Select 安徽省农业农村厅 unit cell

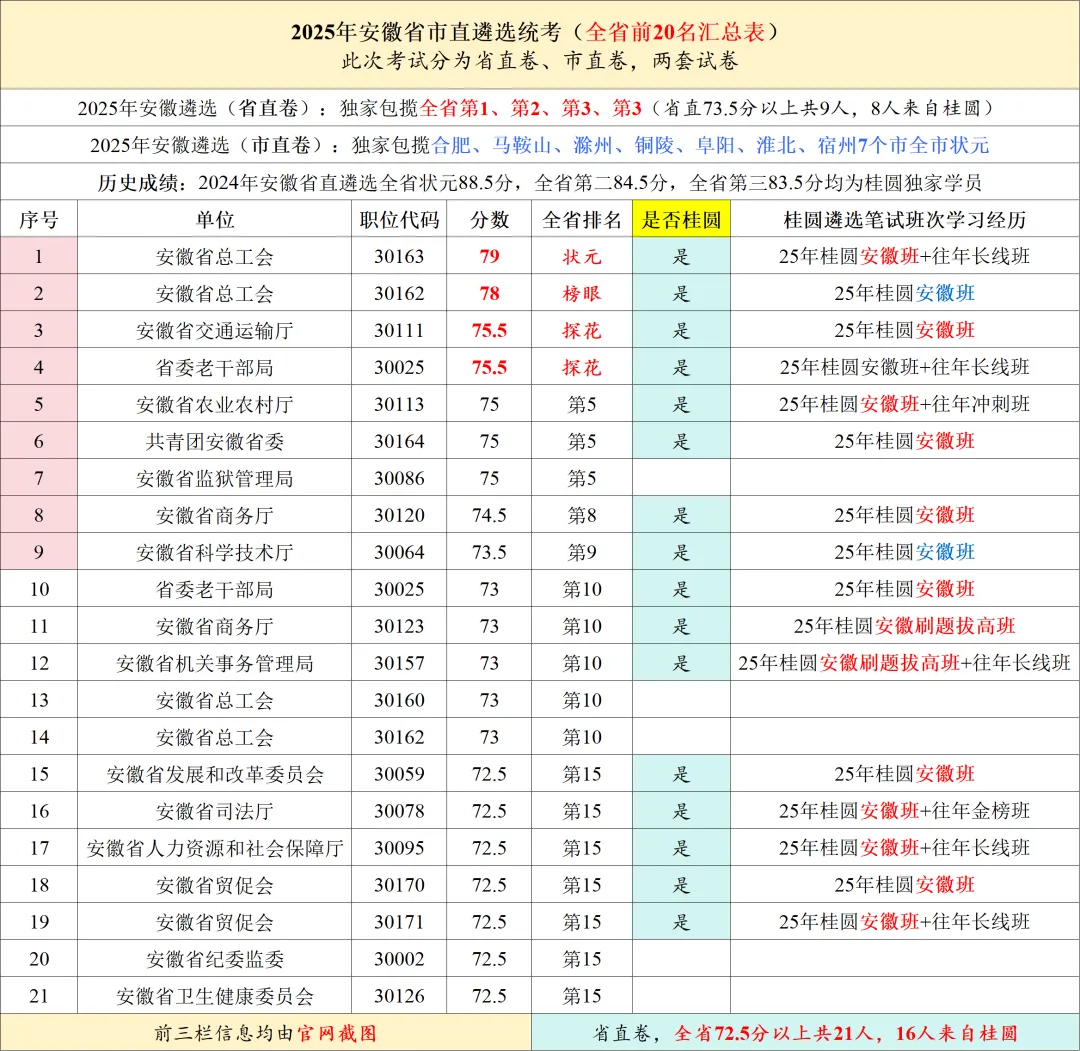point(214,404)
